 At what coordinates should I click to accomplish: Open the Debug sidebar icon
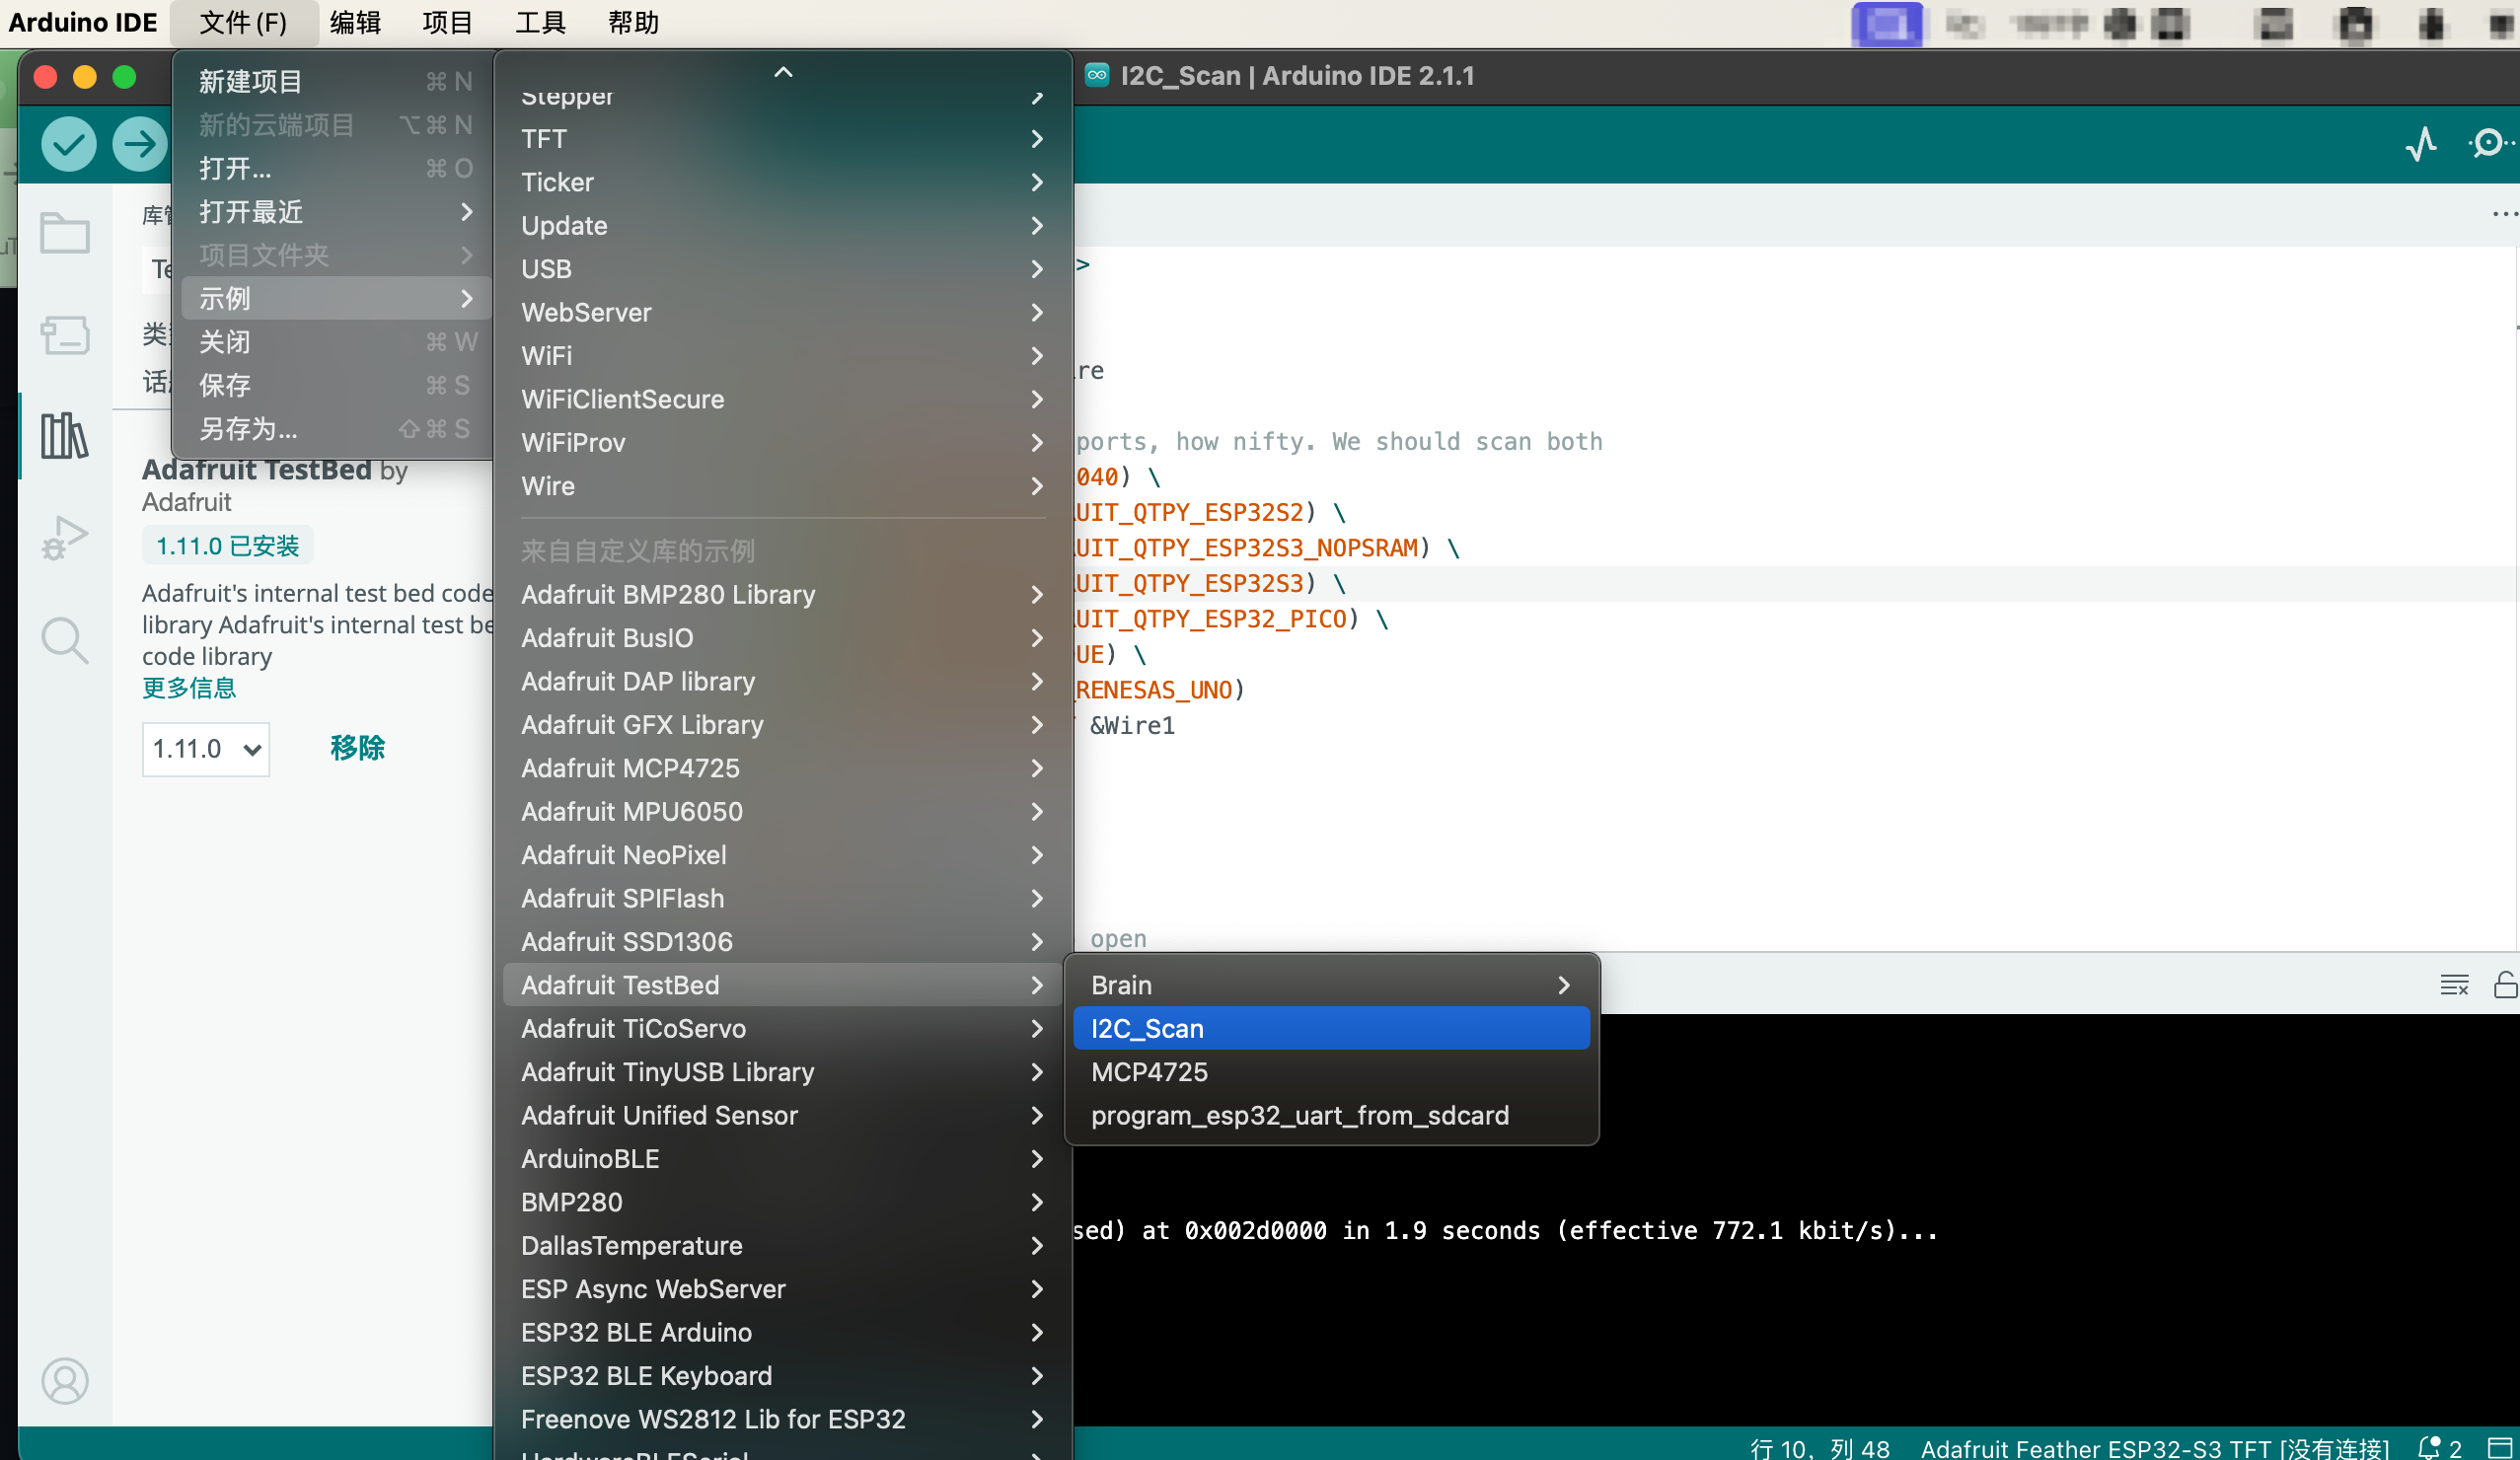(x=65, y=538)
